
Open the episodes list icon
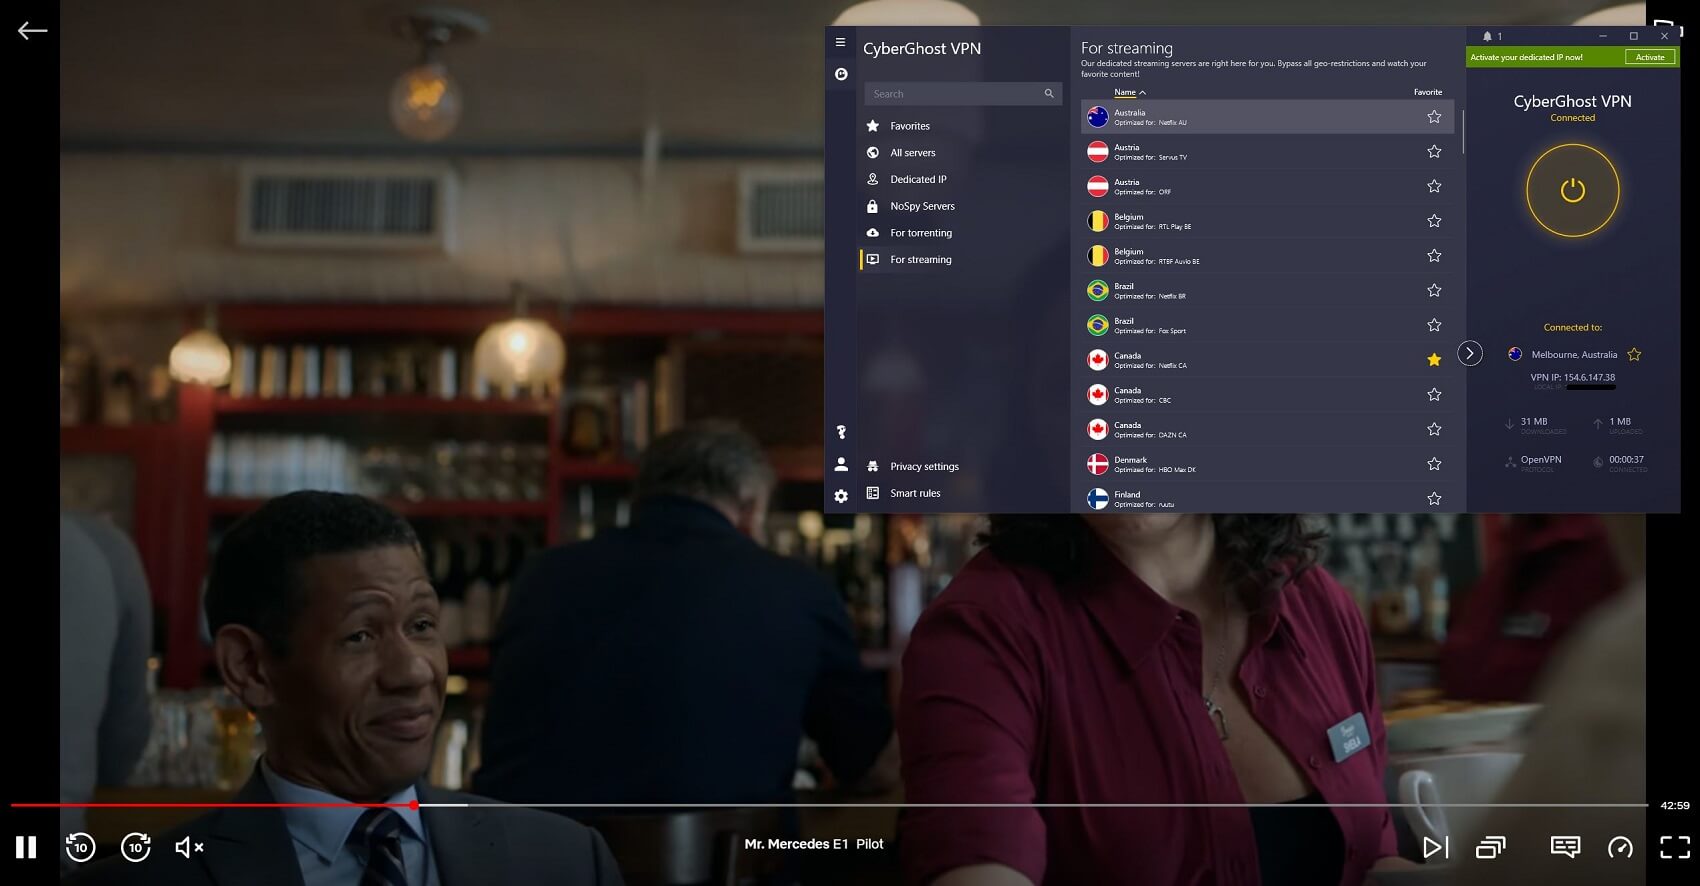tap(1490, 847)
